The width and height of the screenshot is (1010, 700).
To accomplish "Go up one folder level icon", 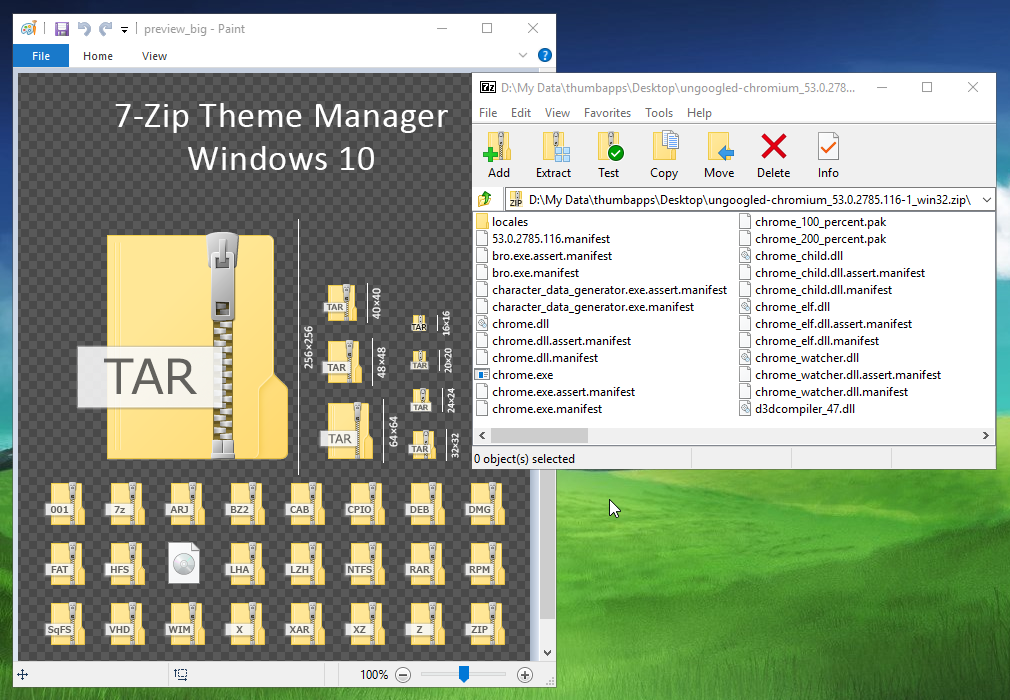I will click(486, 200).
